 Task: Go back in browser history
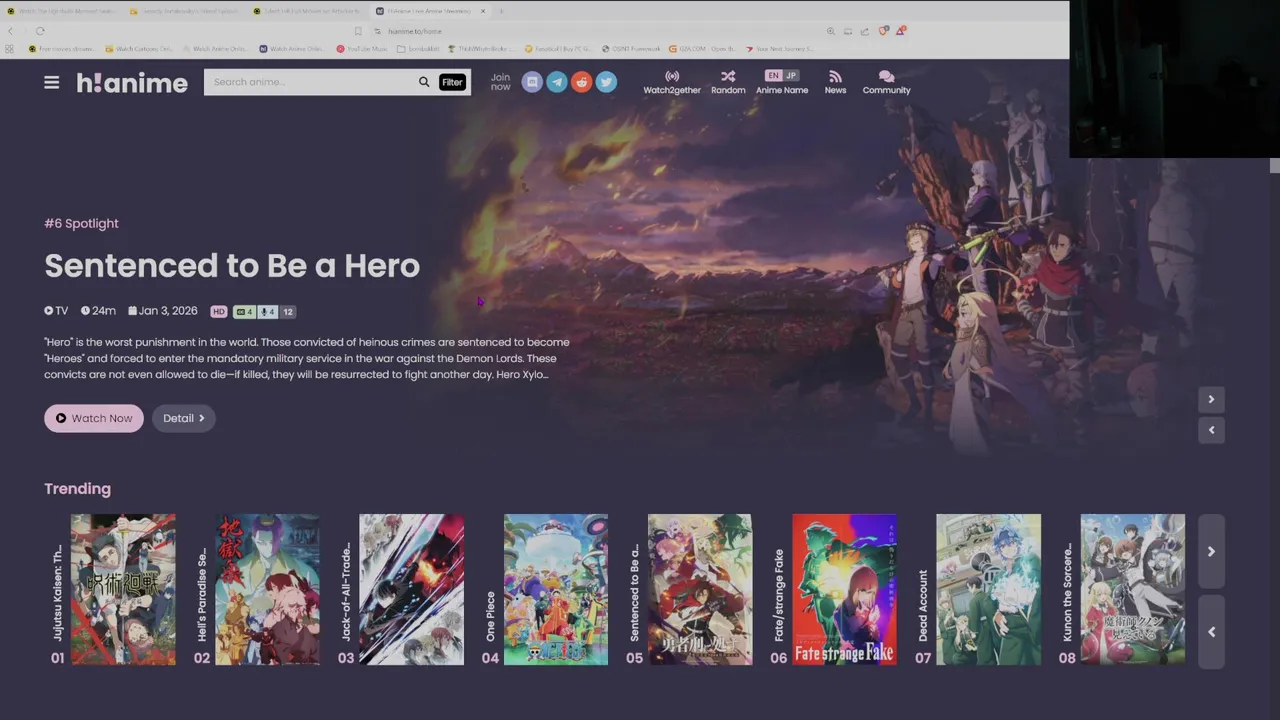pyautogui.click(x=11, y=31)
